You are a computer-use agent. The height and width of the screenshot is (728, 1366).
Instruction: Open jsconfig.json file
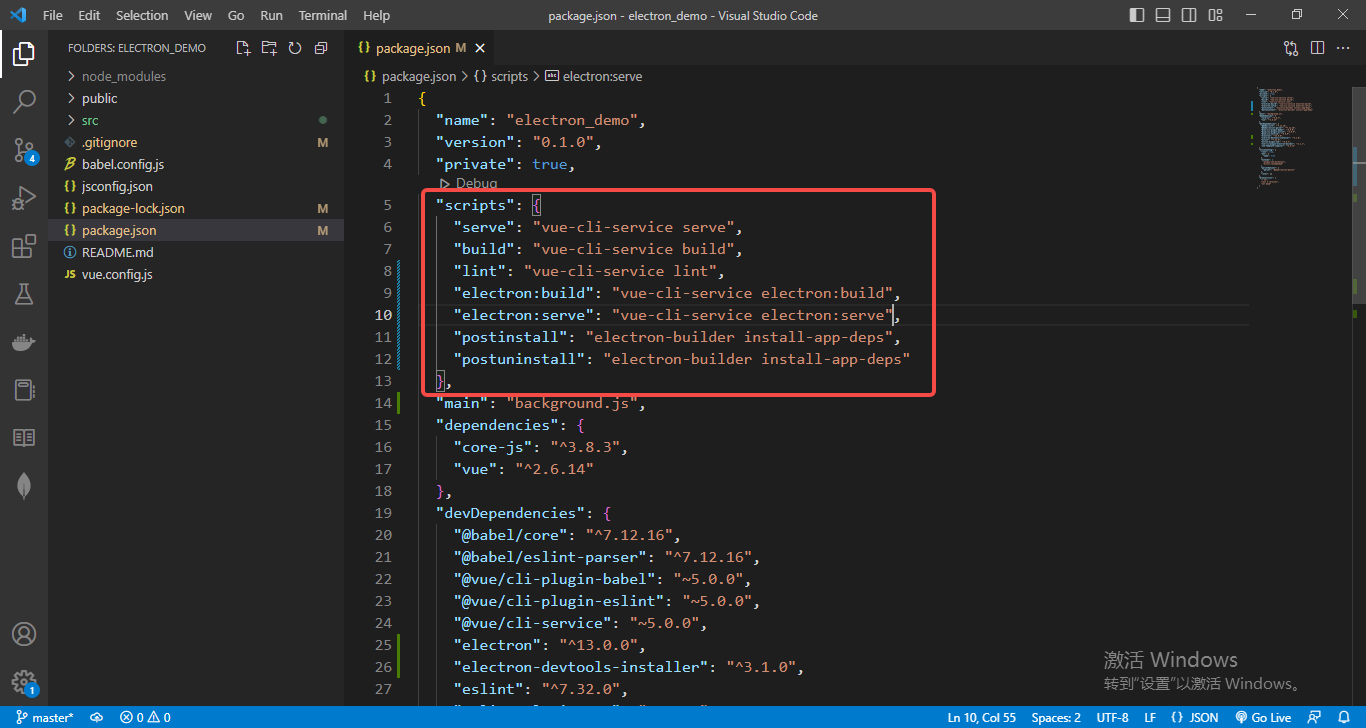pos(196,186)
